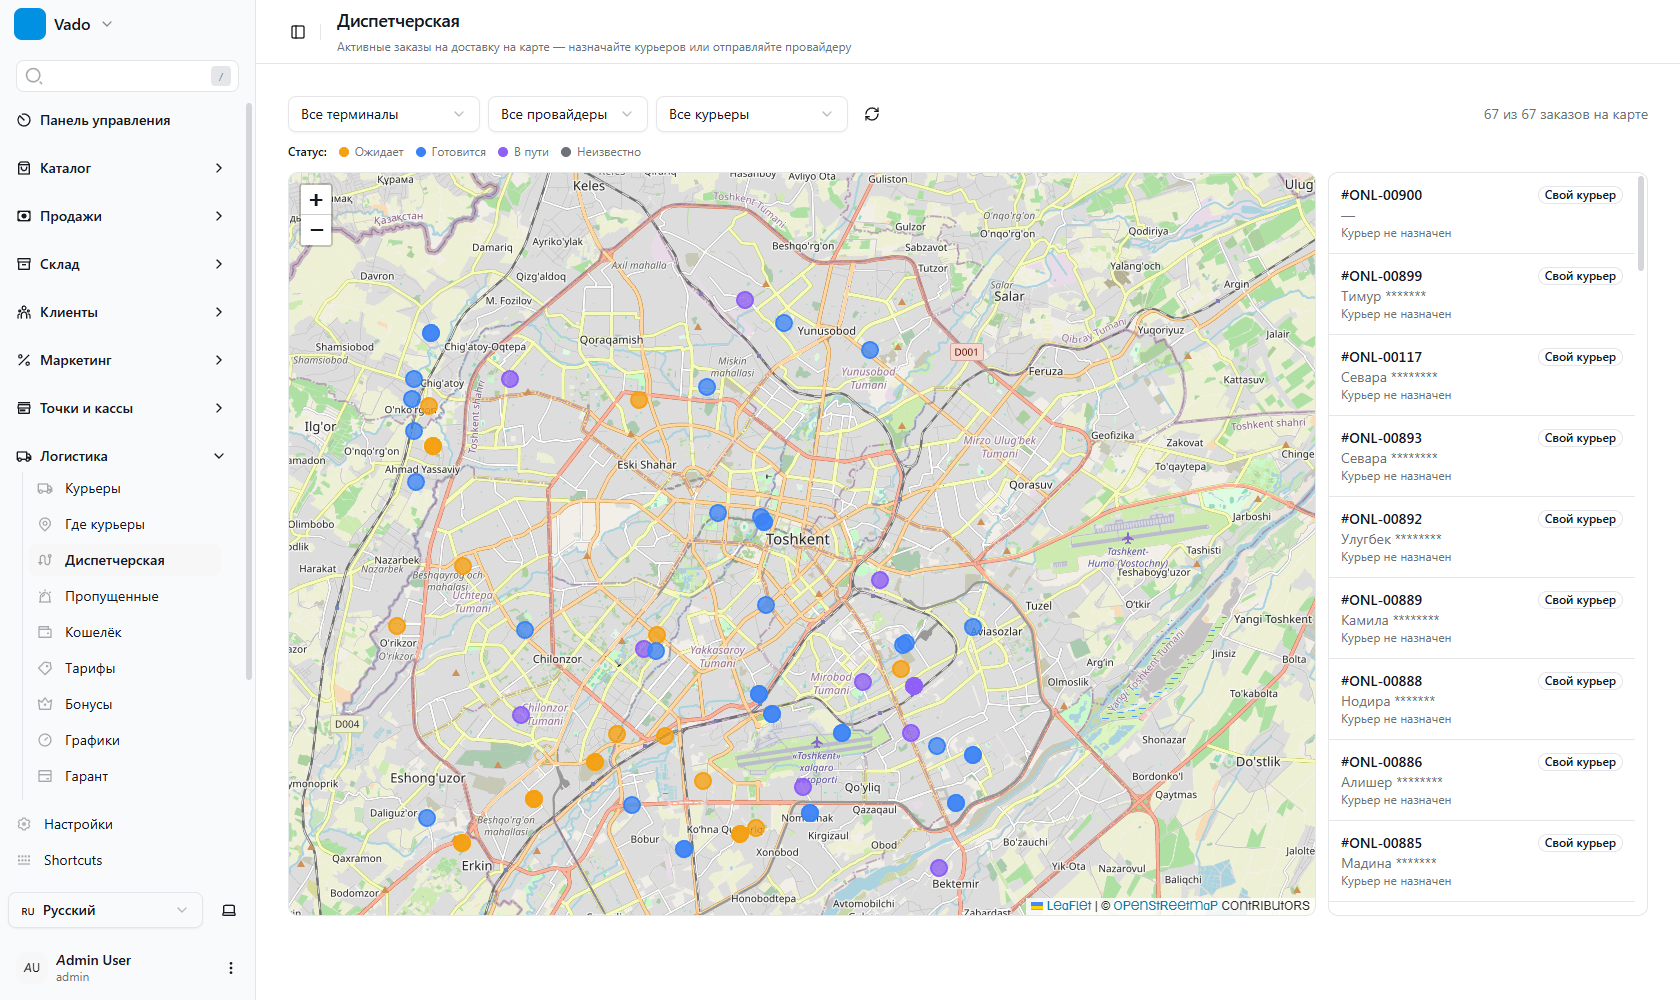This screenshot has width=1680, height=1000.
Task: Click the purple map marker near Bektemir
Action: pos(939,868)
